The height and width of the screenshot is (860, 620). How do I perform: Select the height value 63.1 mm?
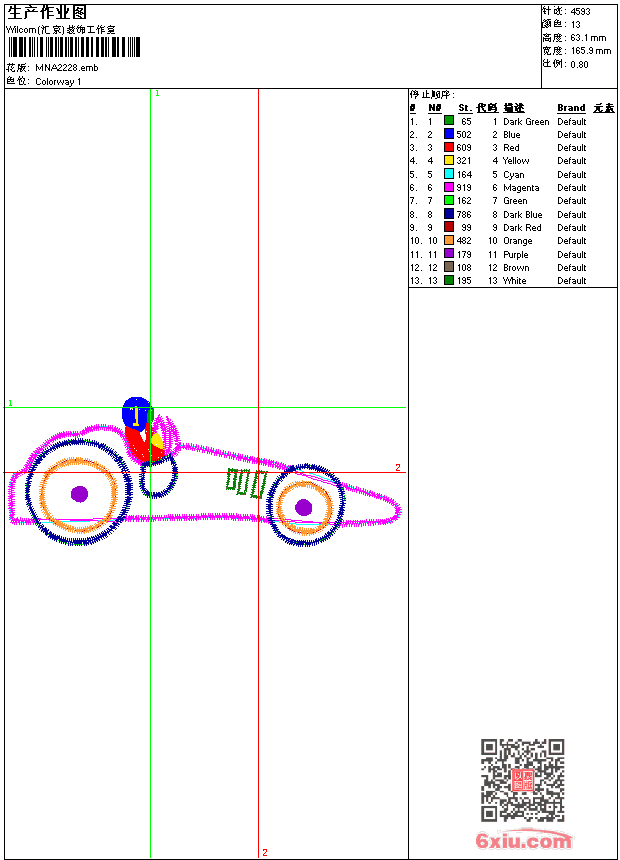[x=588, y=38]
